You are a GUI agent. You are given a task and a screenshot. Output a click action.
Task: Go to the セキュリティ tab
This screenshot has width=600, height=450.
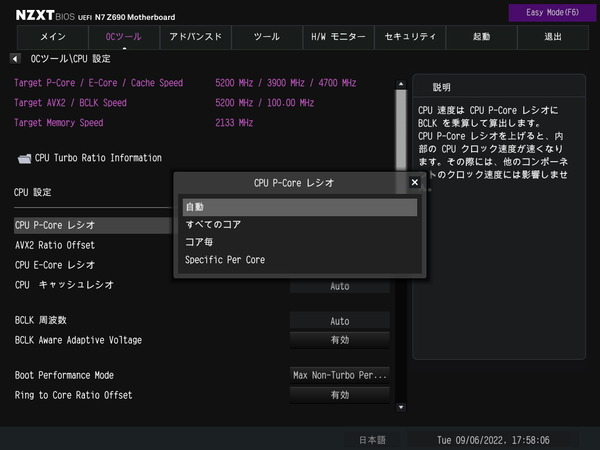point(410,36)
